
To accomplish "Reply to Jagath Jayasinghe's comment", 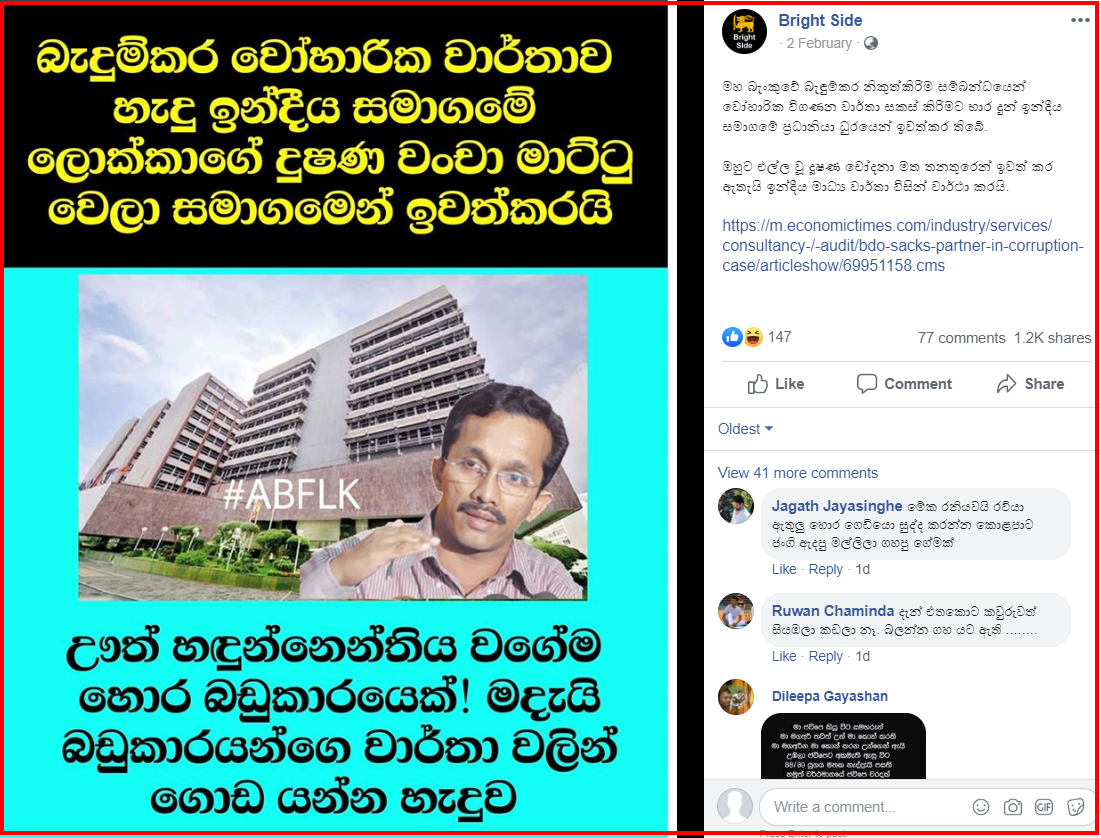I will point(825,569).
